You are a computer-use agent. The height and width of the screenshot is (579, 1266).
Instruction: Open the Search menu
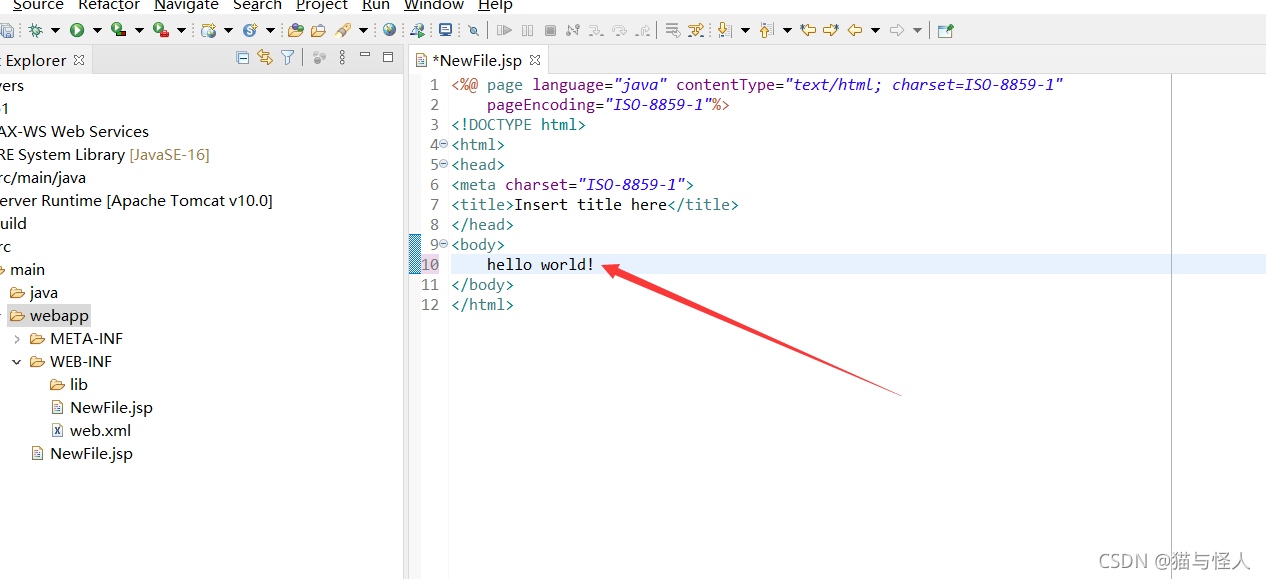257,5
